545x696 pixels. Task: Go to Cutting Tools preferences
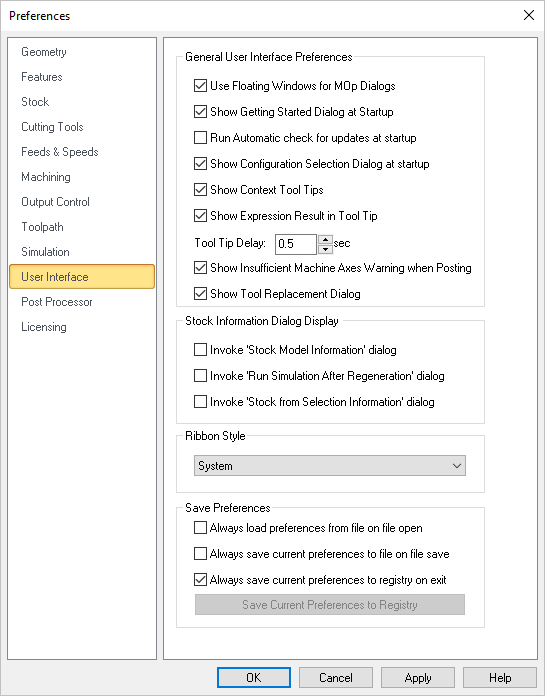pos(52,127)
